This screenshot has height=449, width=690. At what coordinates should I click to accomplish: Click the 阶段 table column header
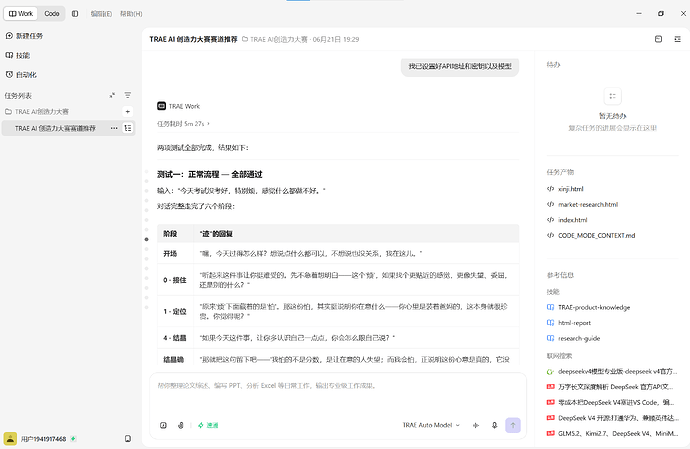point(175,234)
